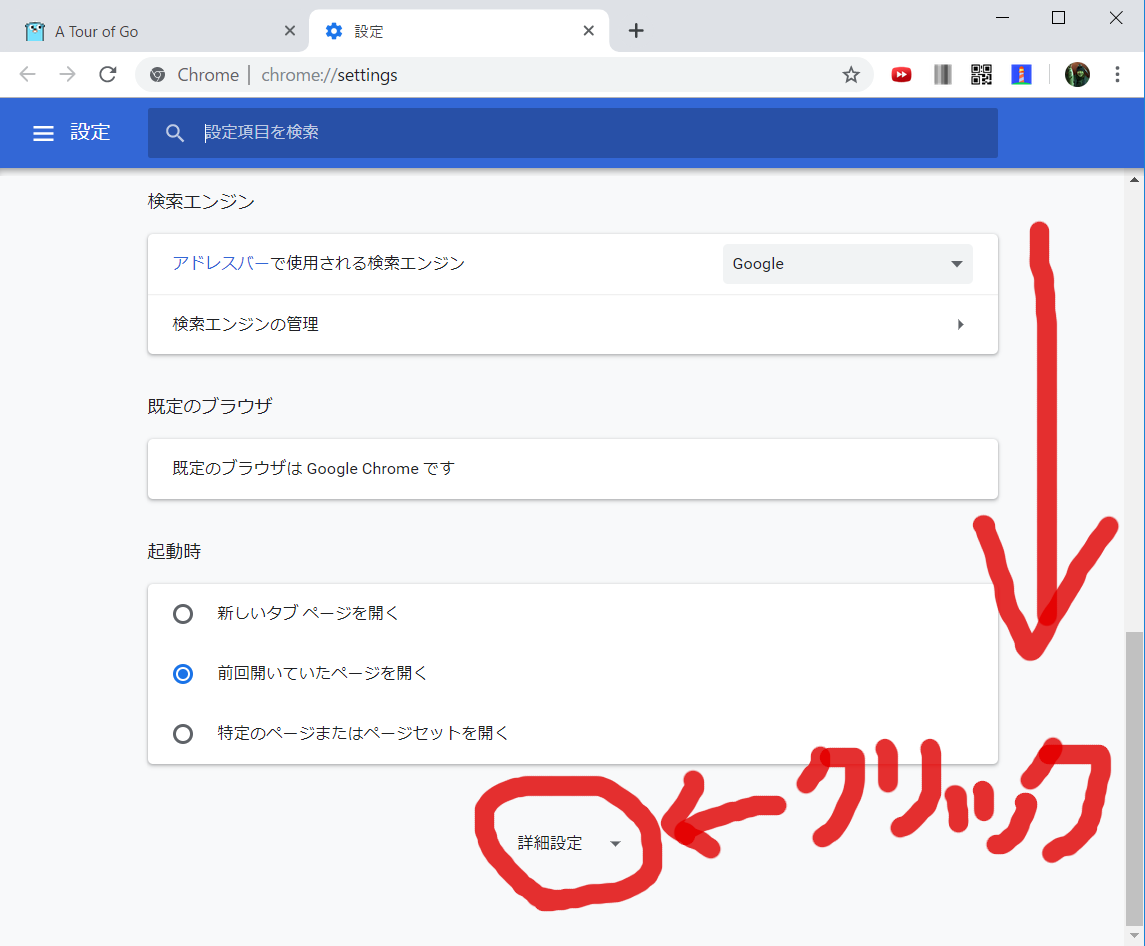Viewport: 1145px width, 946px height.
Task: Select 新しいタブ ページを開く radio option
Action: (x=183, y=614)
